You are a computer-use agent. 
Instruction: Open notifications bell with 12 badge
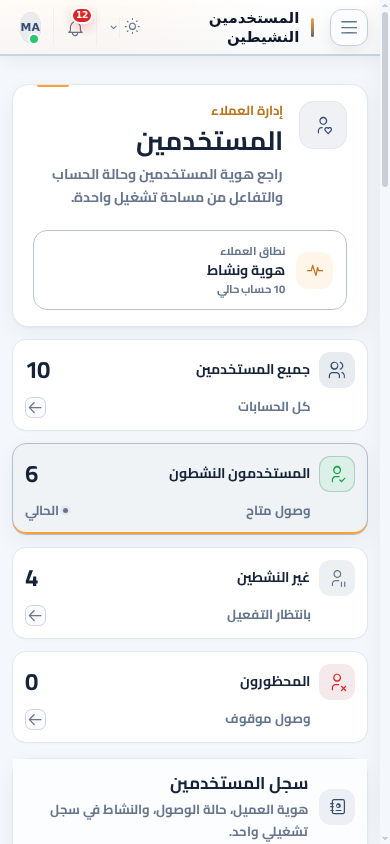(x=76, y=27)
